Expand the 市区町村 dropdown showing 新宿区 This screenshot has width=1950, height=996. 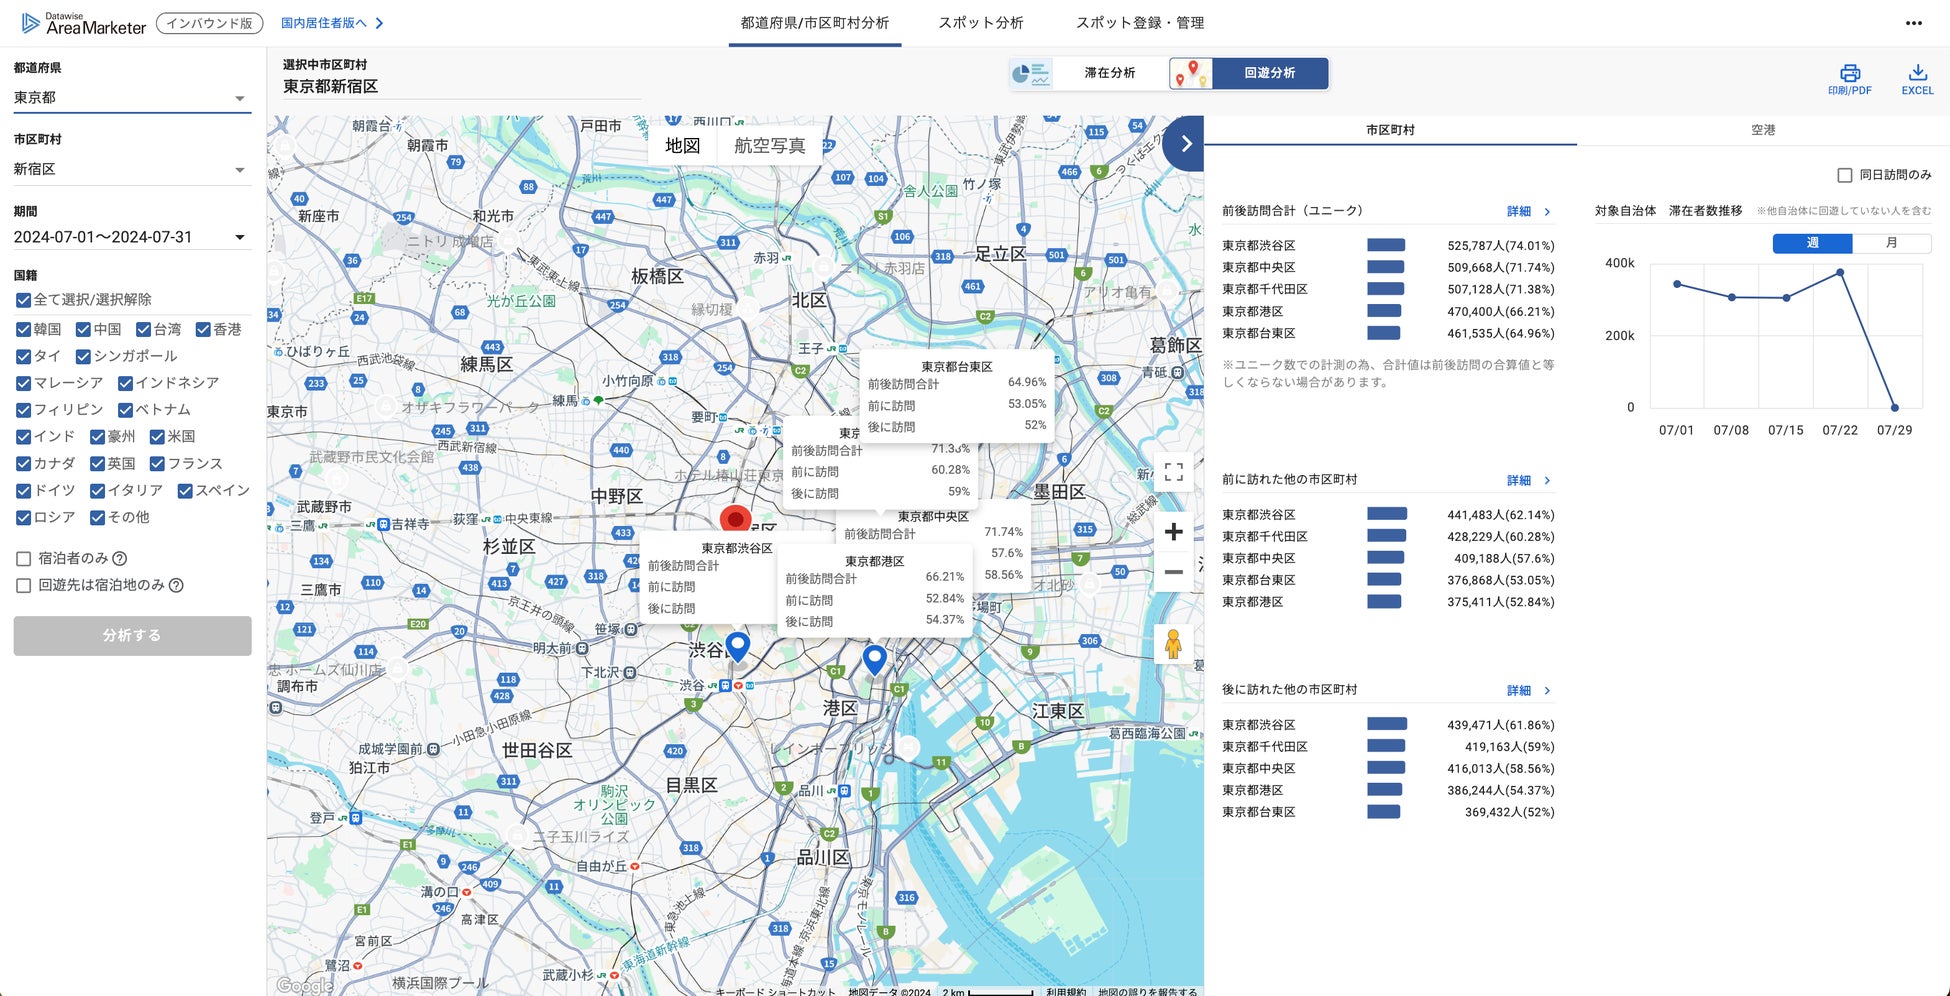coord(130,170)
